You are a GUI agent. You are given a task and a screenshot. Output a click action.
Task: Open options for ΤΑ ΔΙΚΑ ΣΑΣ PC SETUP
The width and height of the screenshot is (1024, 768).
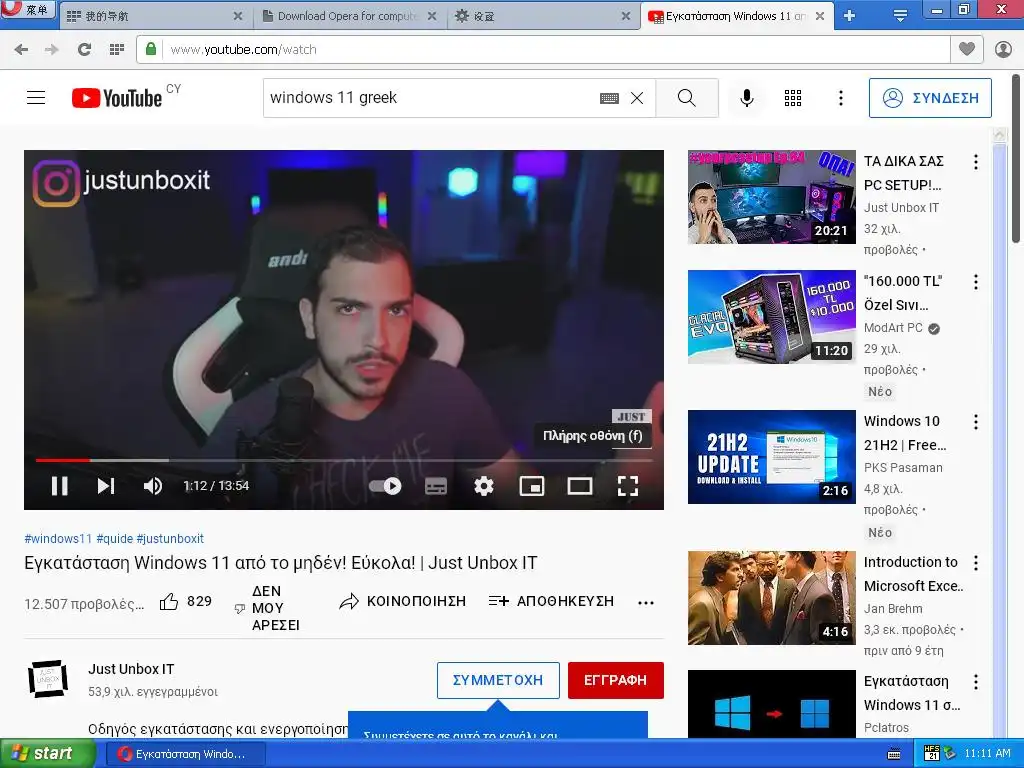(976, 162)
